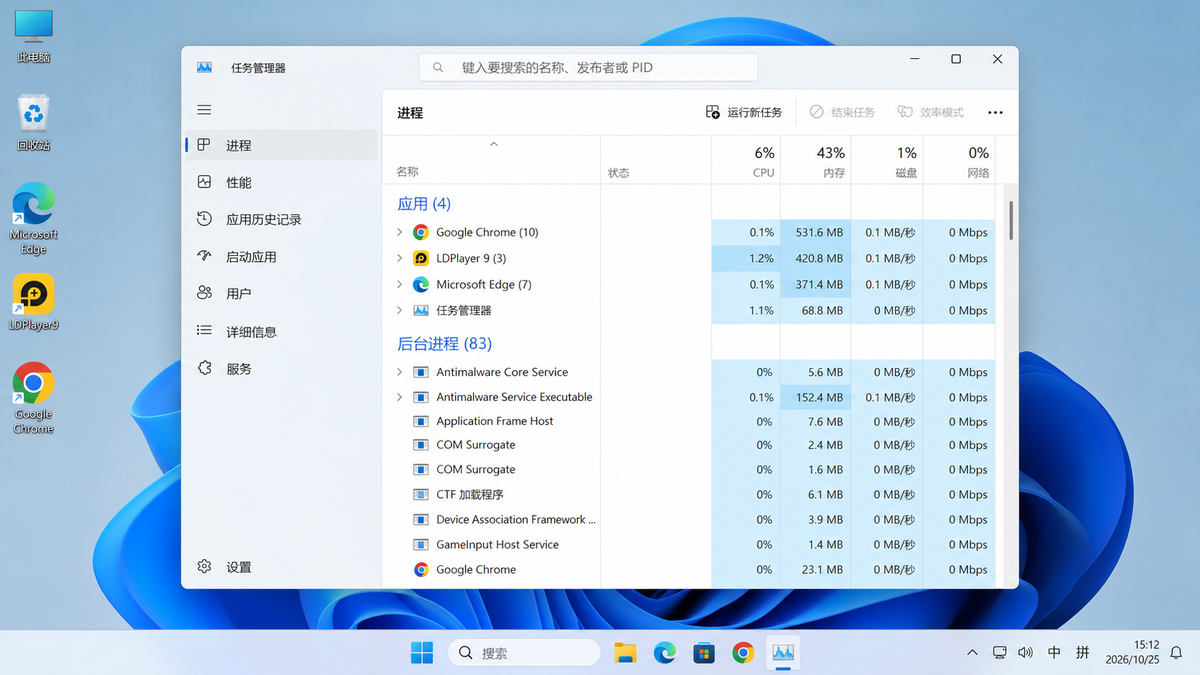Open the 应用历史记录 tab
Image resolution: width=1200 pixels, height=675 pixels.
click(281, 219)
